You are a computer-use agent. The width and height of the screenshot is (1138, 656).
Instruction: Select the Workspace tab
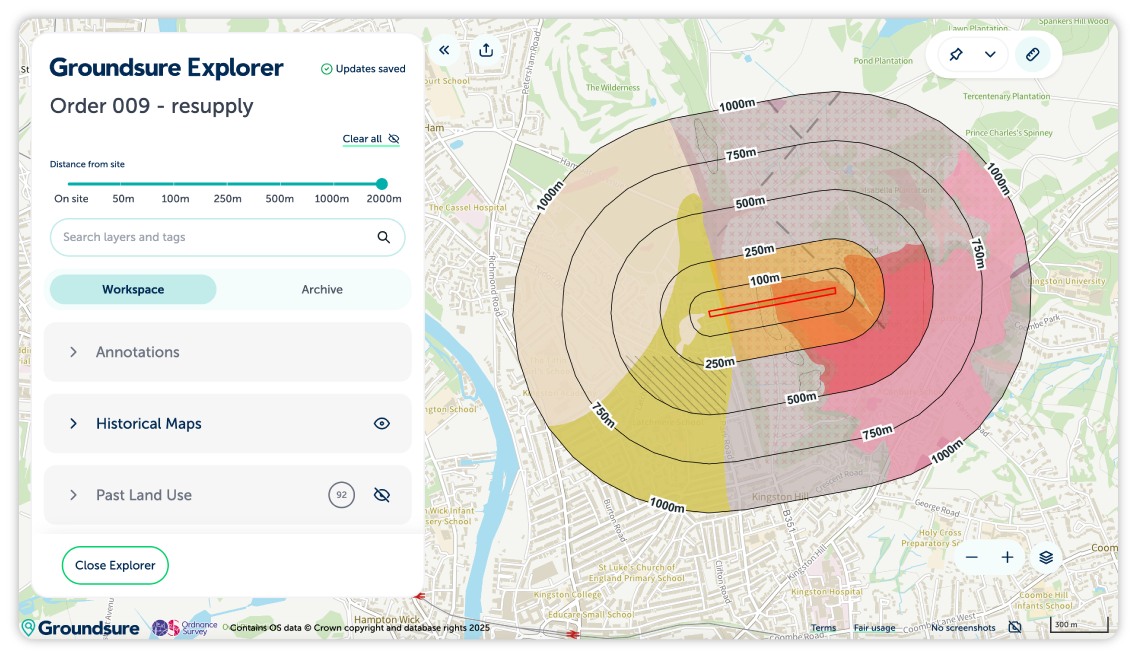(132, 288)
